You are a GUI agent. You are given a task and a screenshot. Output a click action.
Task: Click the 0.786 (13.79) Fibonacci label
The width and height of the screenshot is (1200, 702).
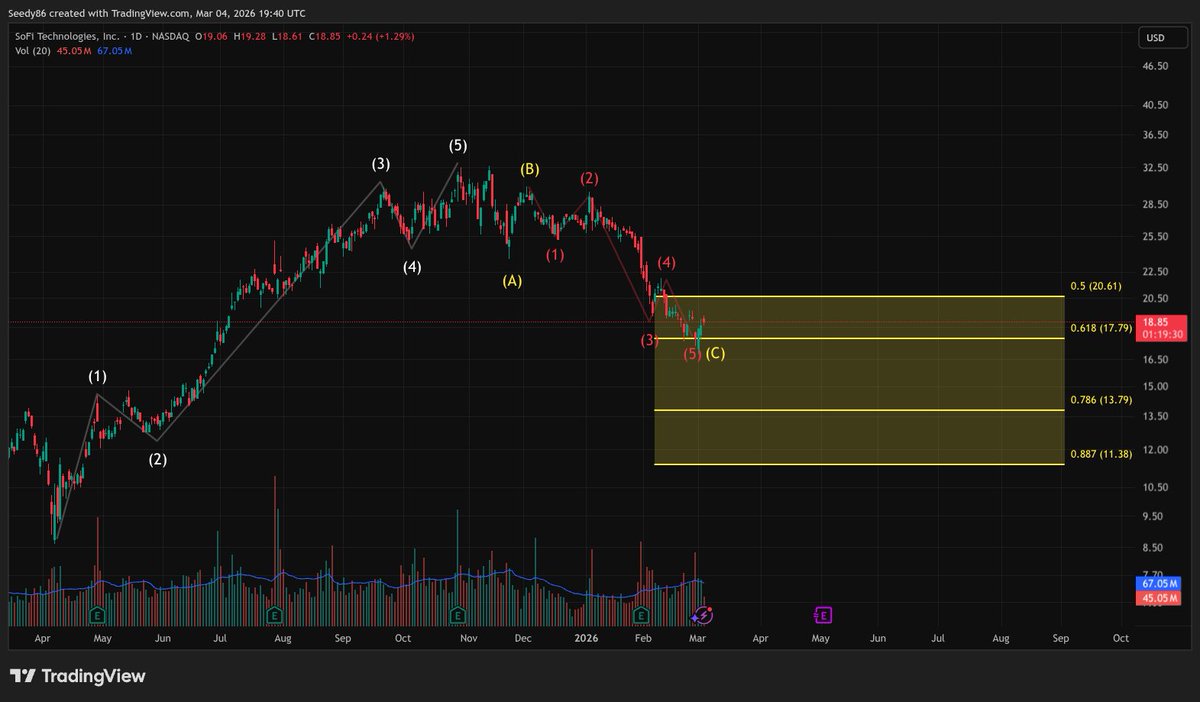[x=1101, y=400]
